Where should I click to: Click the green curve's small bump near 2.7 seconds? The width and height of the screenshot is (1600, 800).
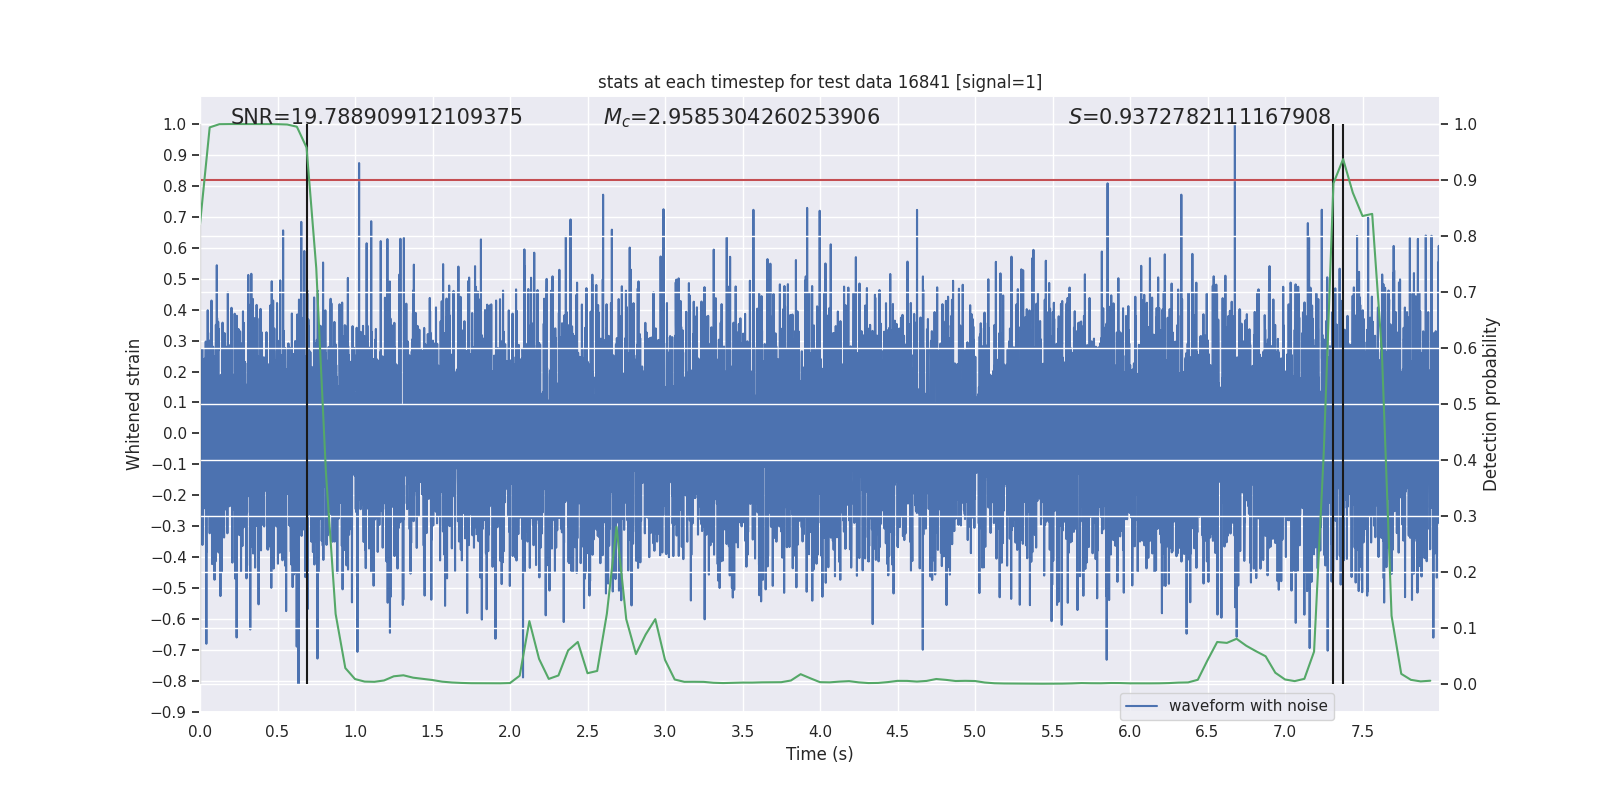617,527
